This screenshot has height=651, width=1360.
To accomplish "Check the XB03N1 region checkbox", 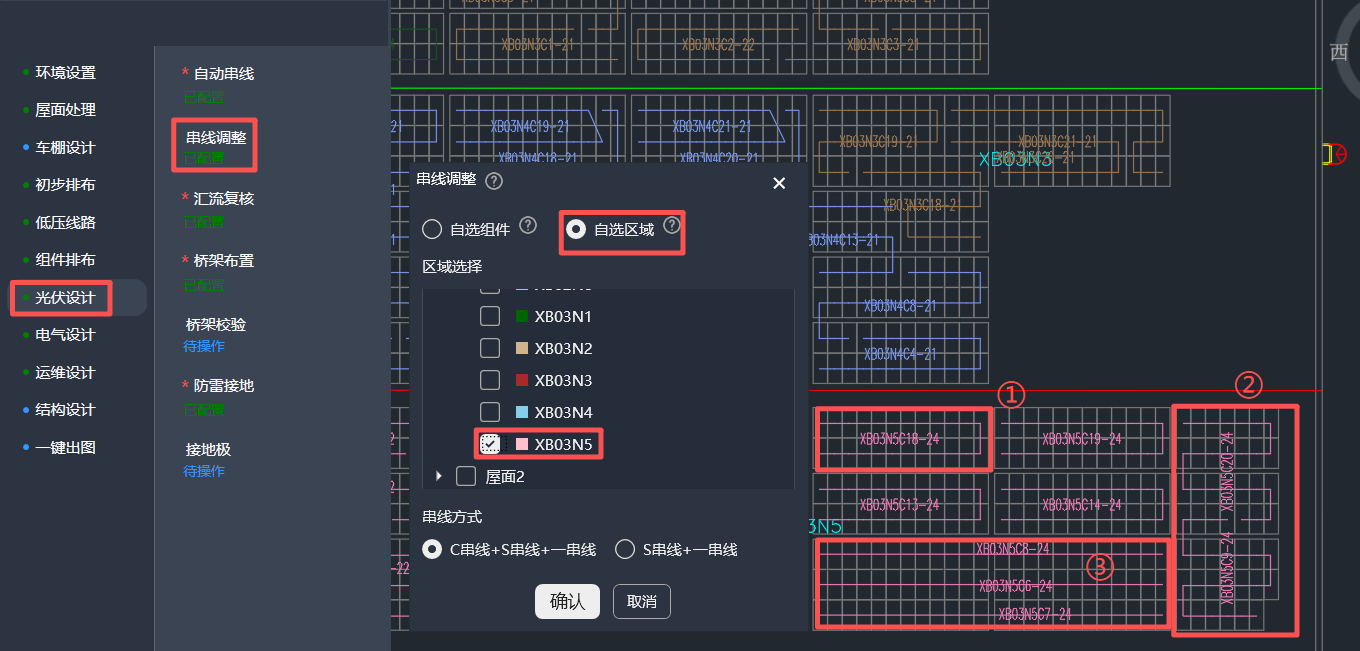I will pos(490,317).
